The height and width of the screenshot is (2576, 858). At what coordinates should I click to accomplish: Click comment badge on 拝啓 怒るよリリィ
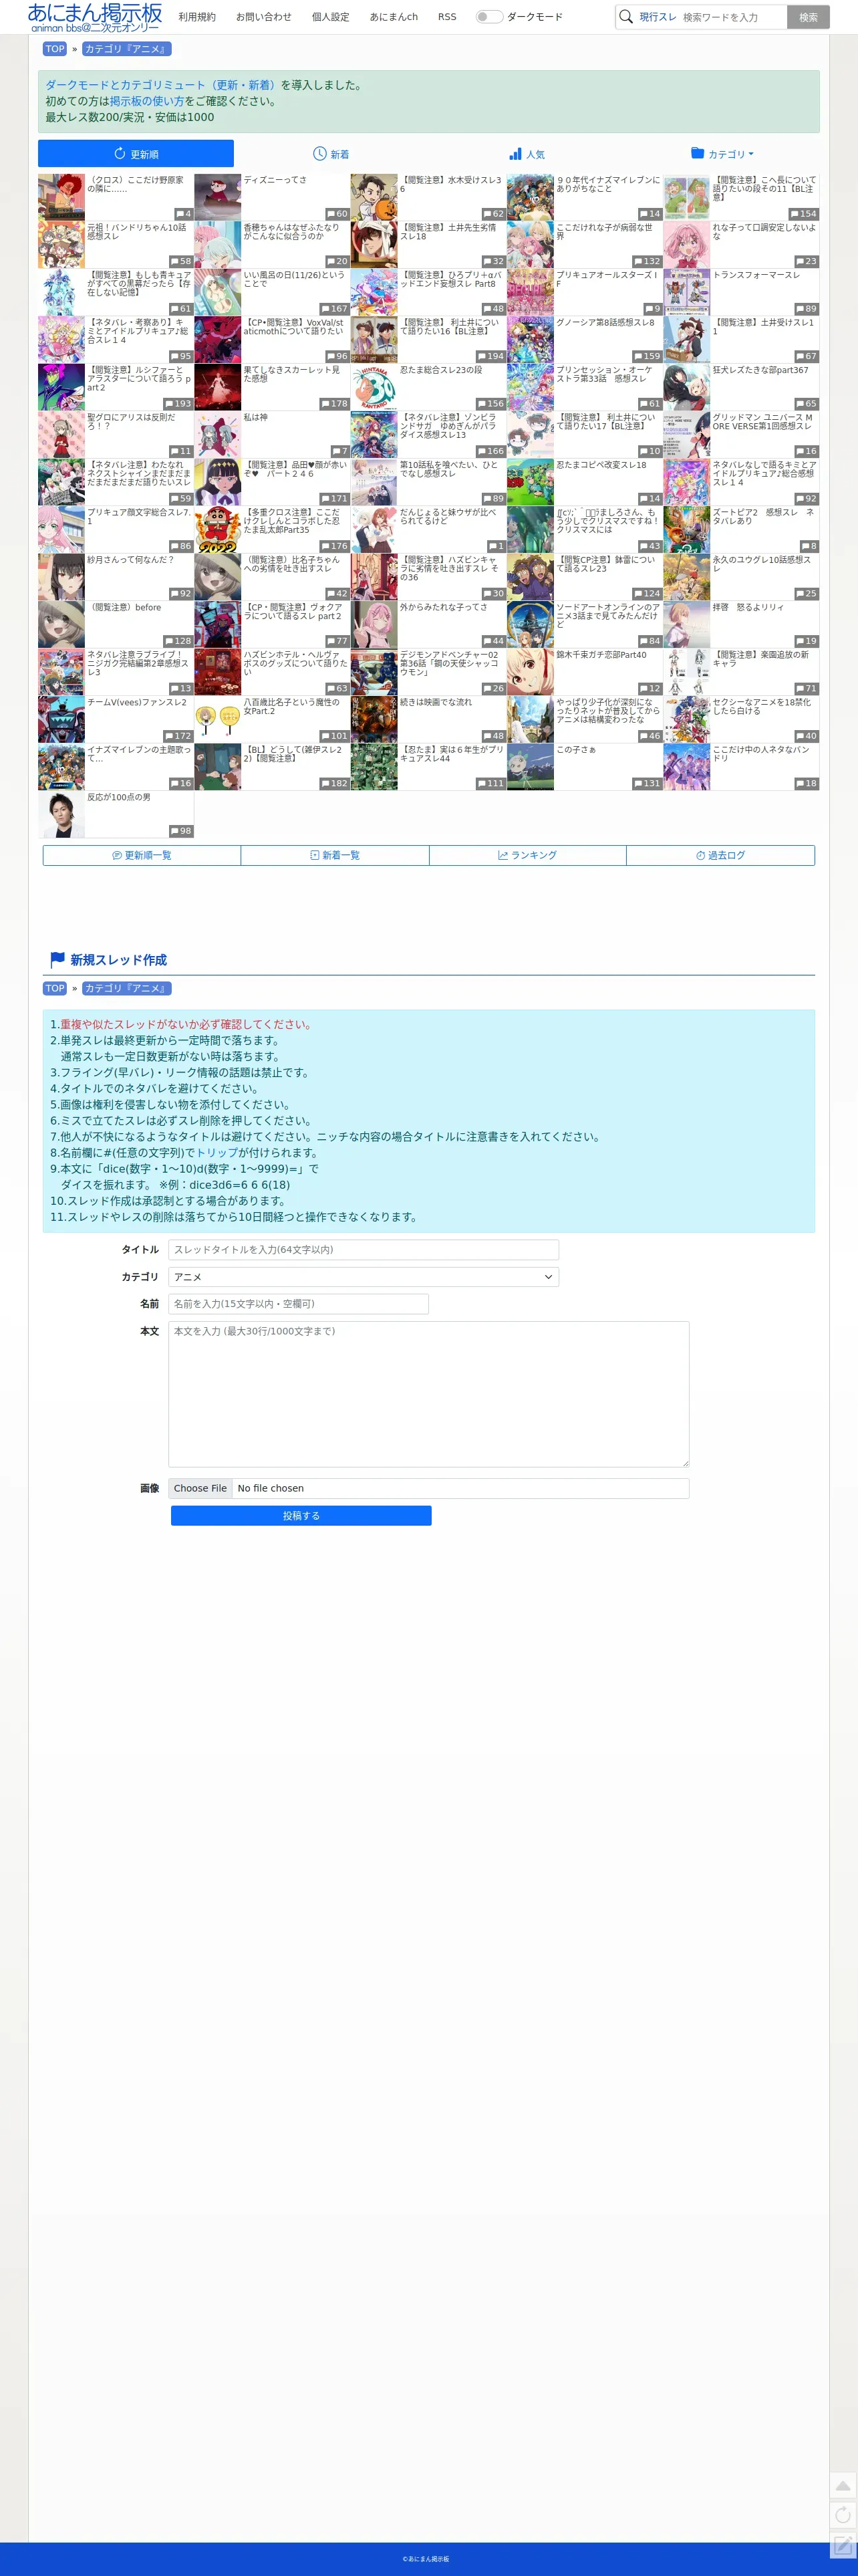[806, 641]
